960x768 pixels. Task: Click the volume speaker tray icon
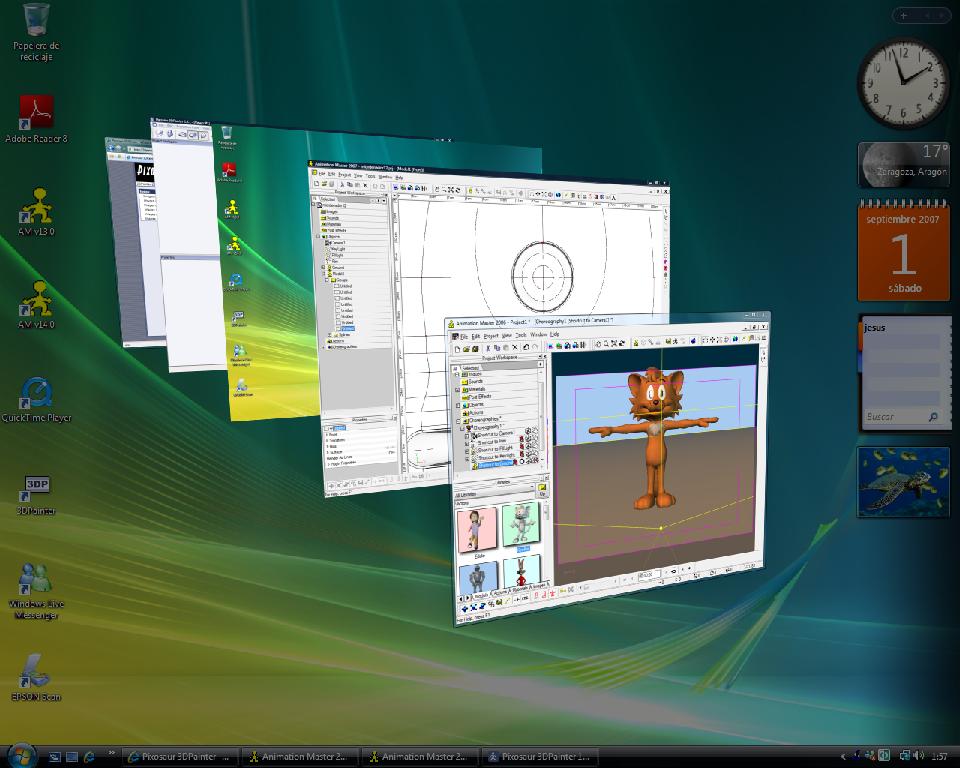918,756
